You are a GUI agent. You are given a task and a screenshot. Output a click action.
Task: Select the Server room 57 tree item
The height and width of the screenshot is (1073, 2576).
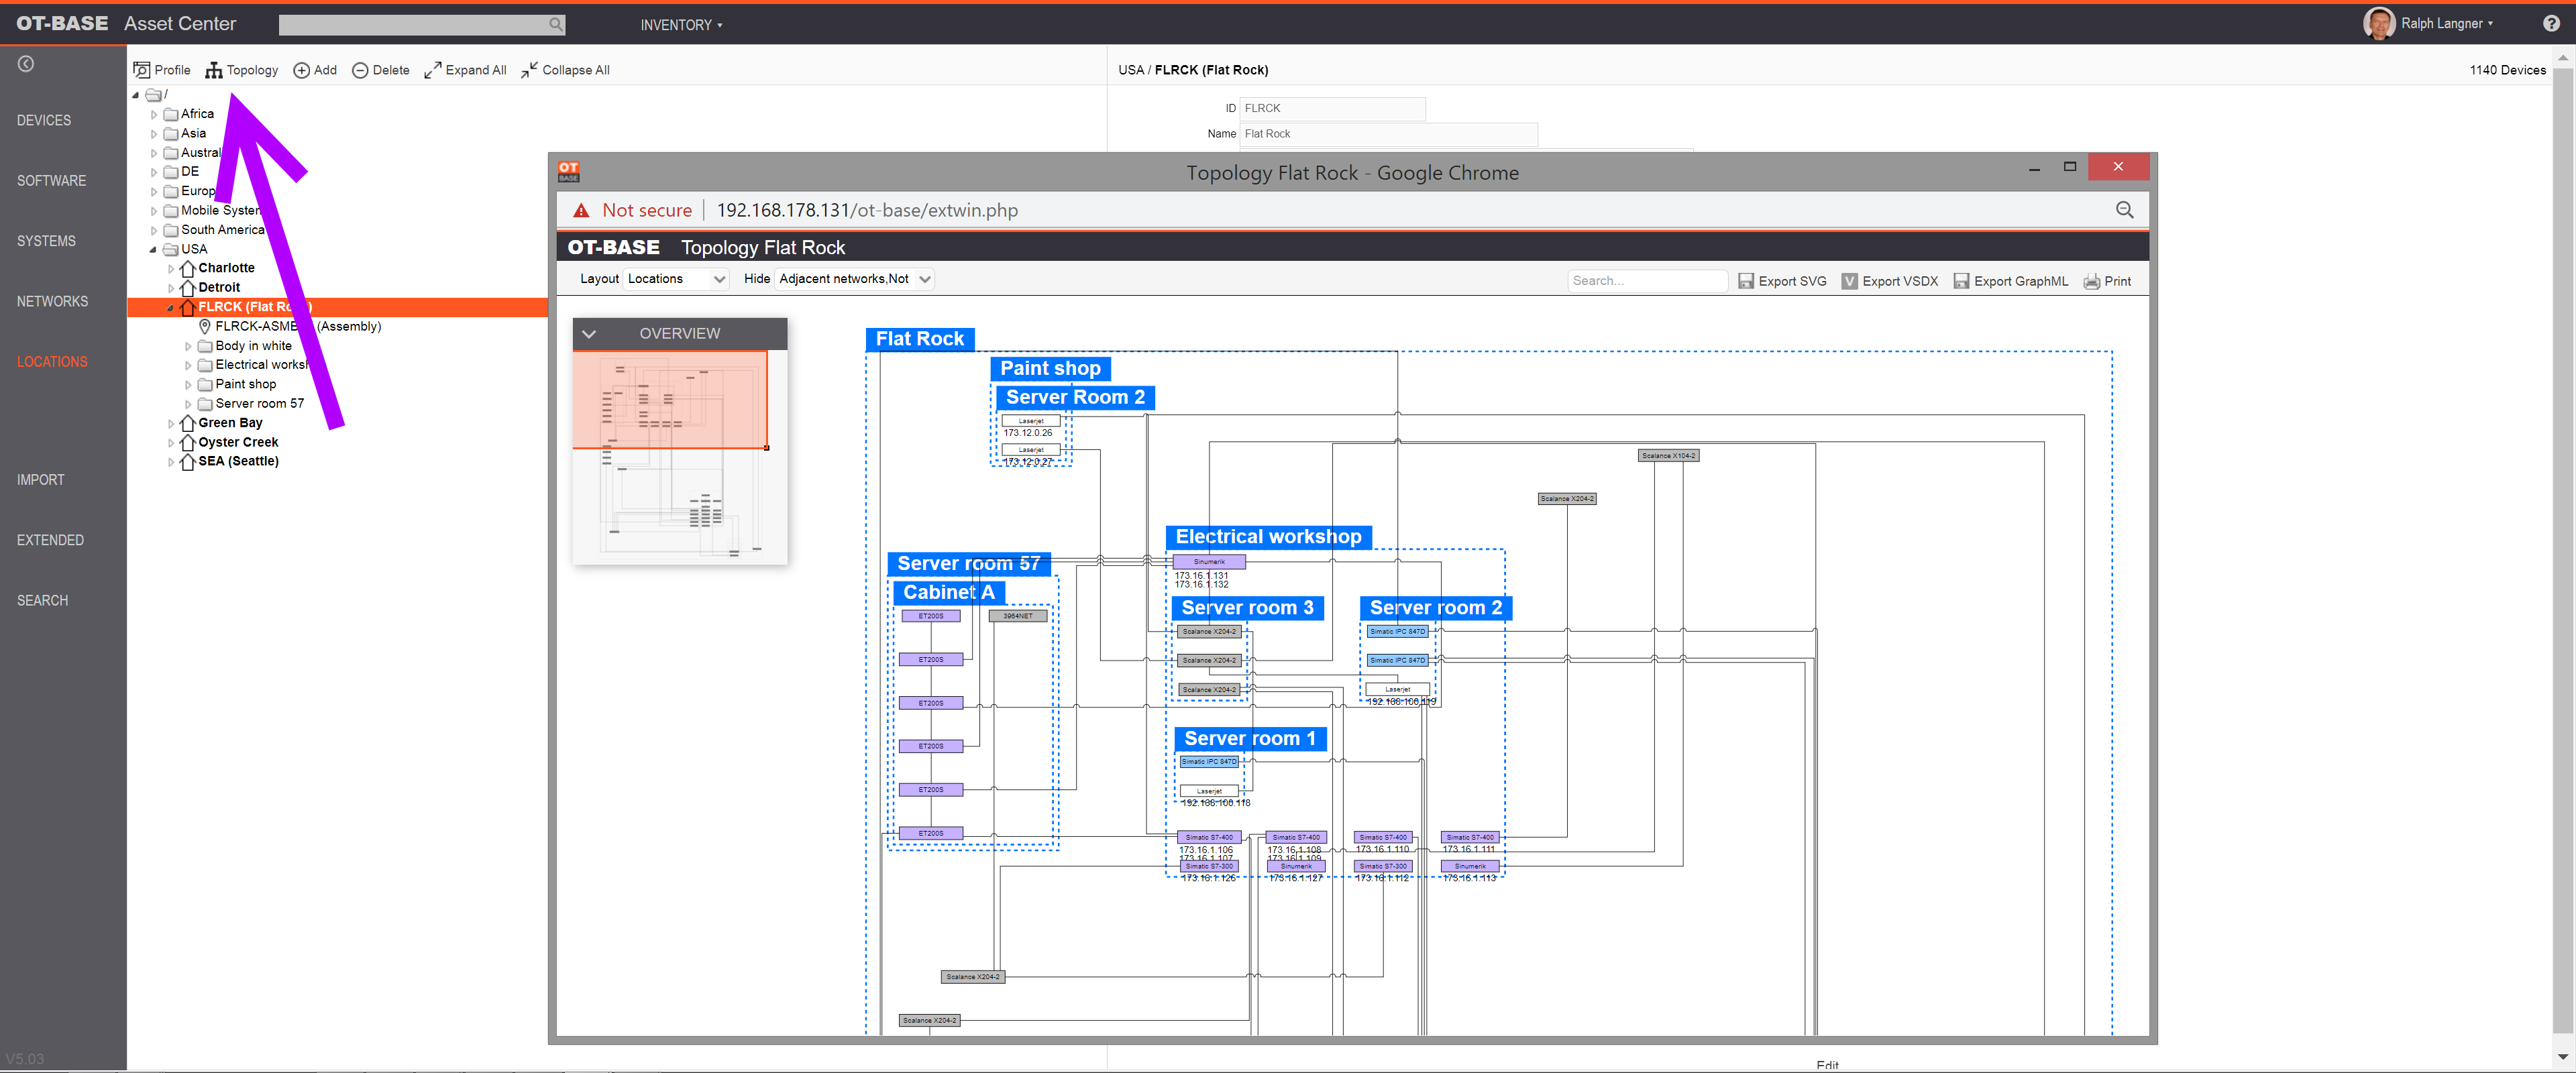point(259,404)
